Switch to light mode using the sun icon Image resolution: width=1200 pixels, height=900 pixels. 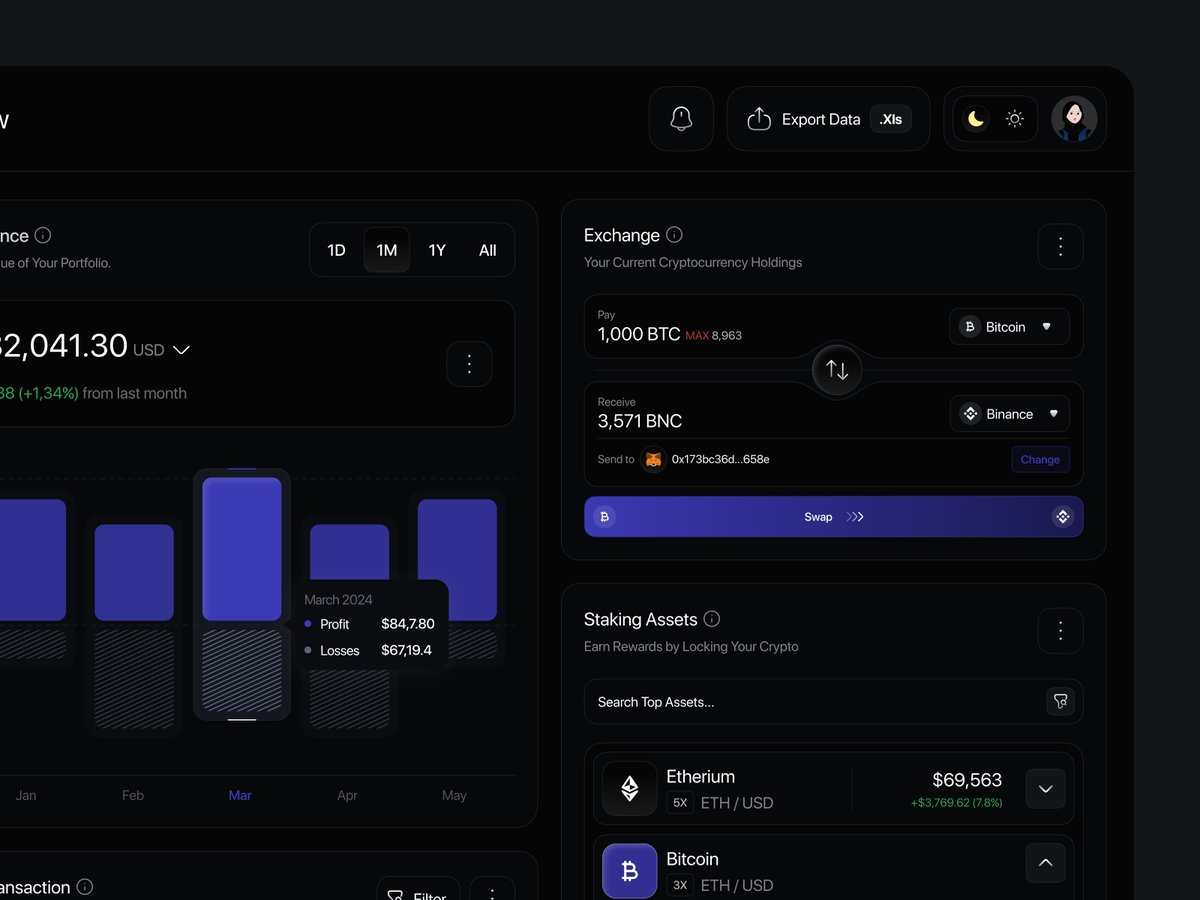click(x=1014, y=118)
